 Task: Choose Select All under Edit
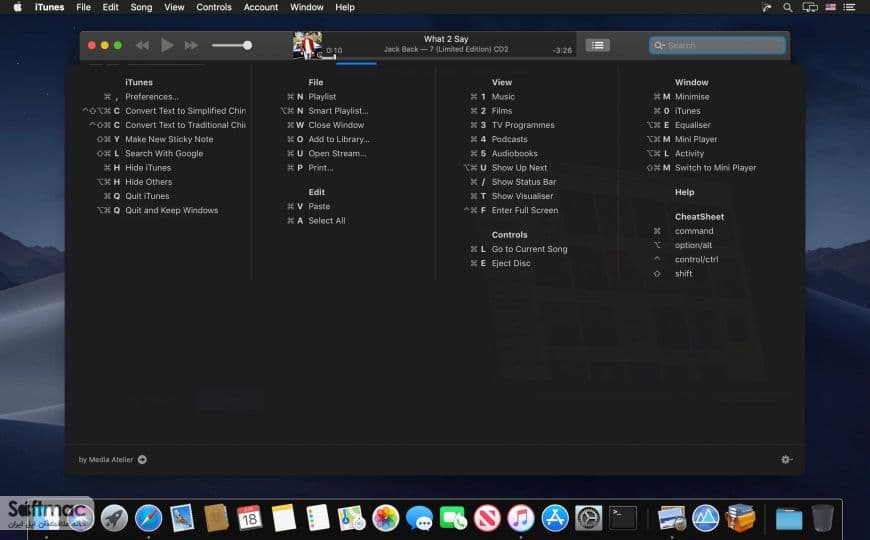pos(326,221)
